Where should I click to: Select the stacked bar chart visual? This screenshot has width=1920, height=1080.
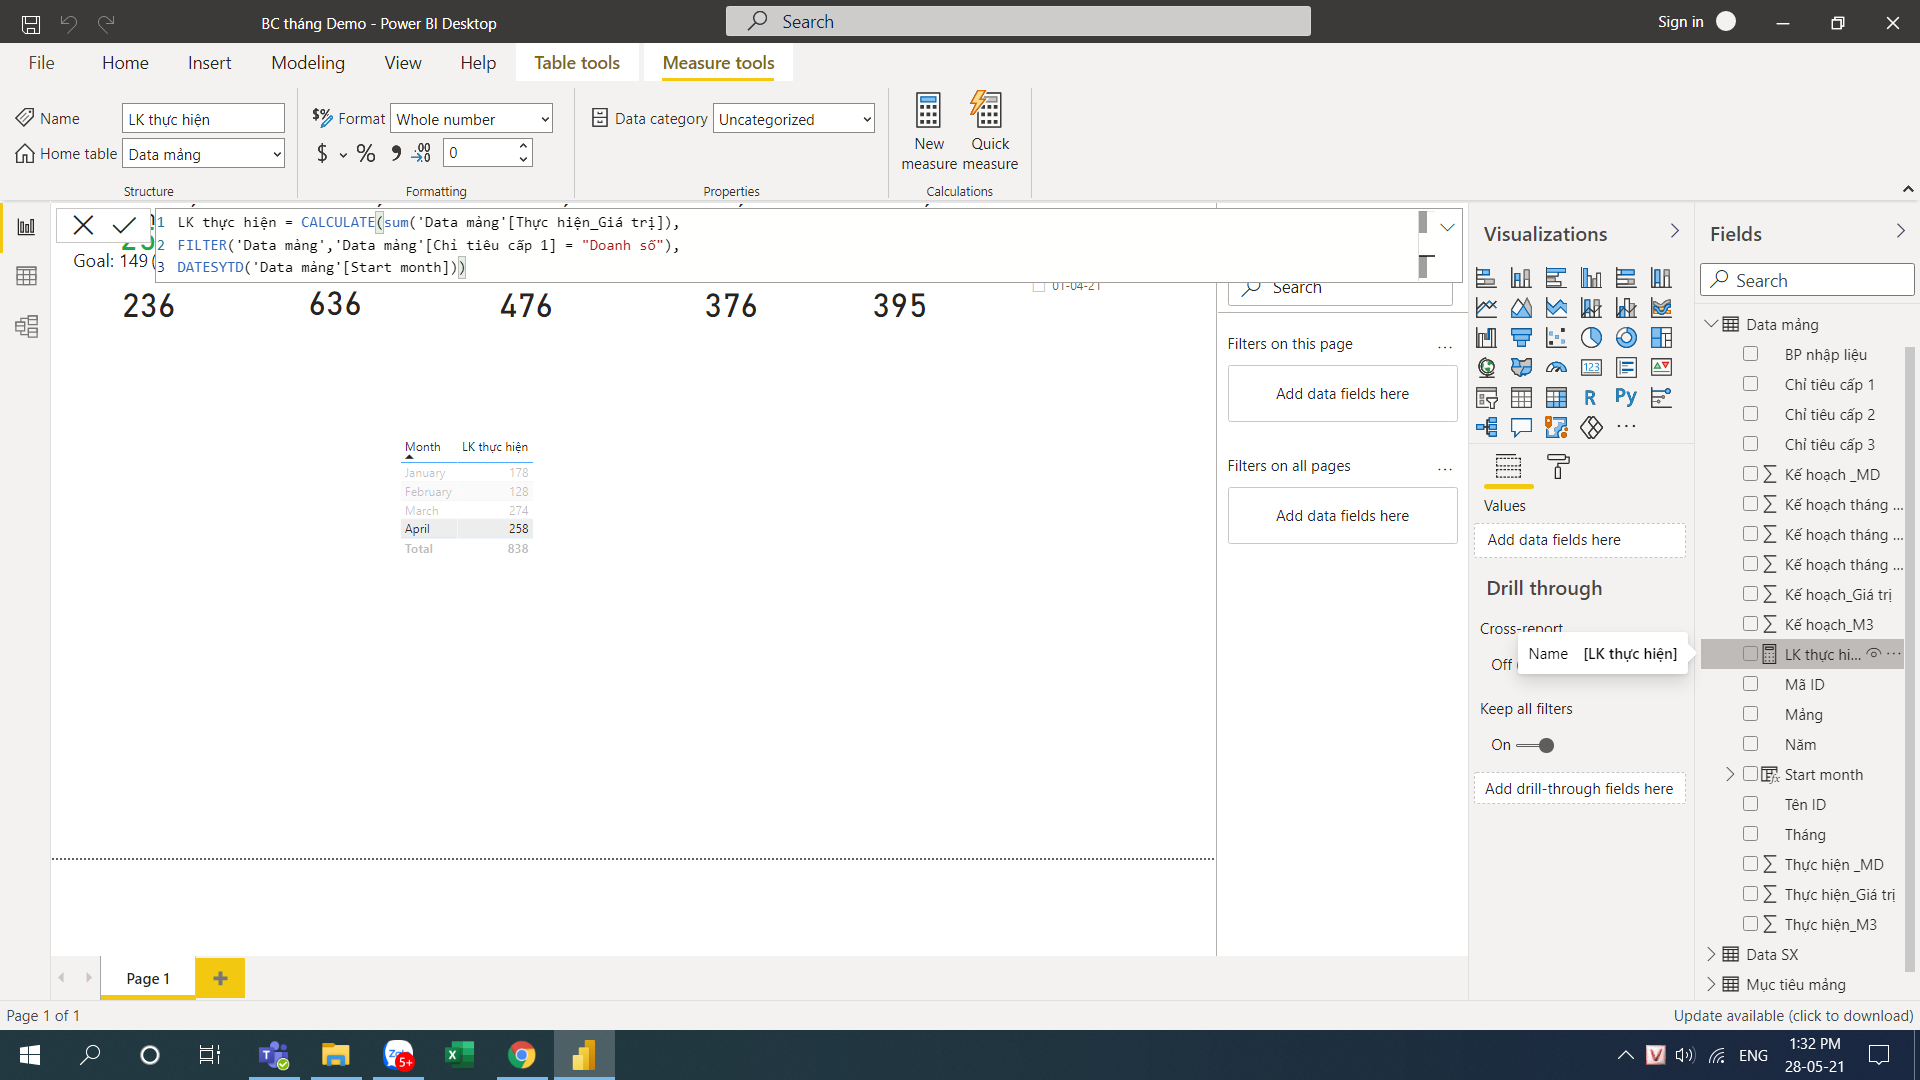click(x=1486, y=278)
